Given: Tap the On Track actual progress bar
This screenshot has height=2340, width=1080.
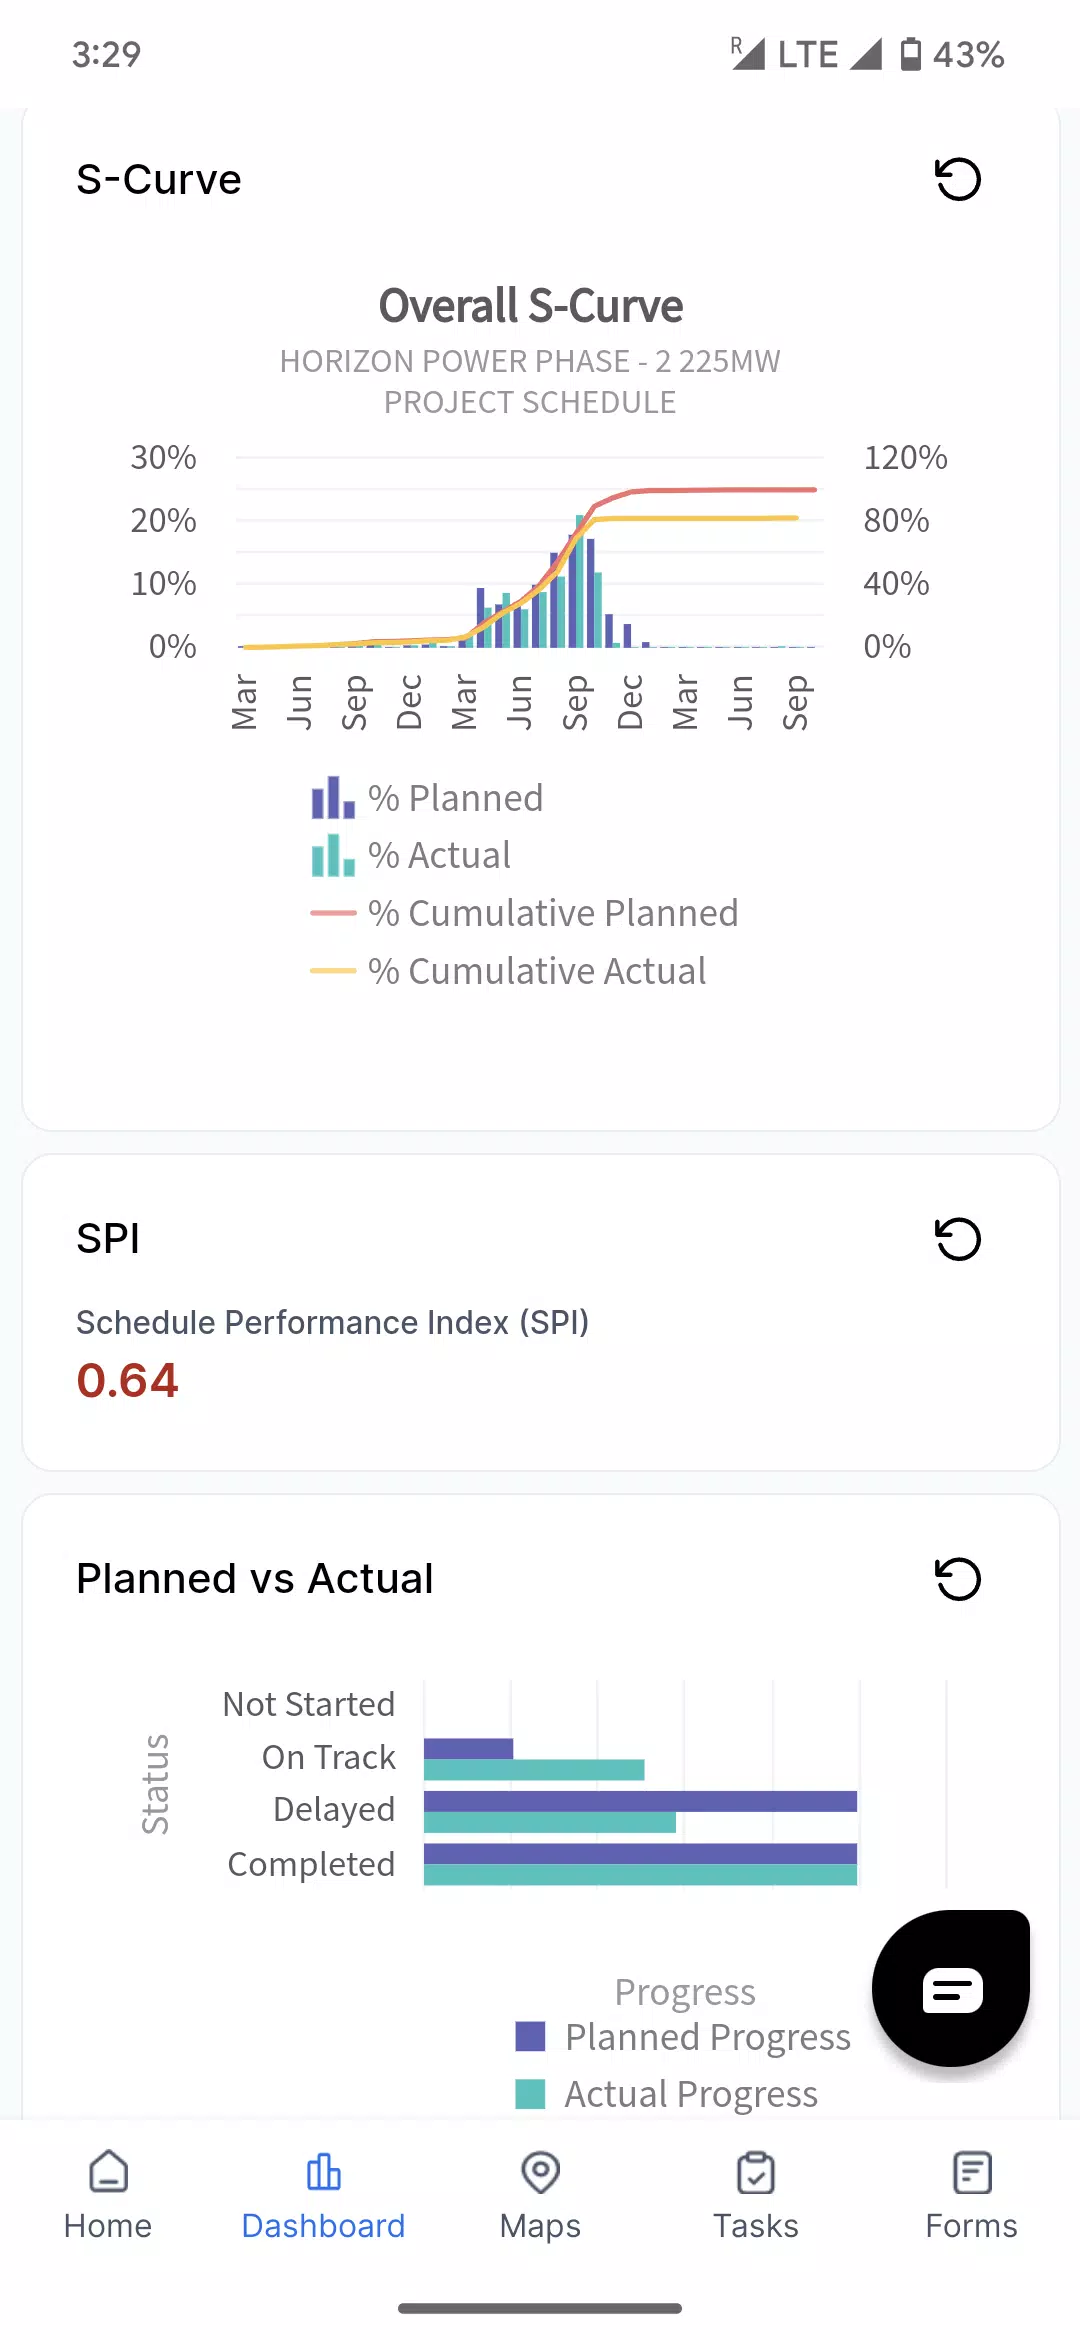Looking at the screenshot, I should [534, 1770].
